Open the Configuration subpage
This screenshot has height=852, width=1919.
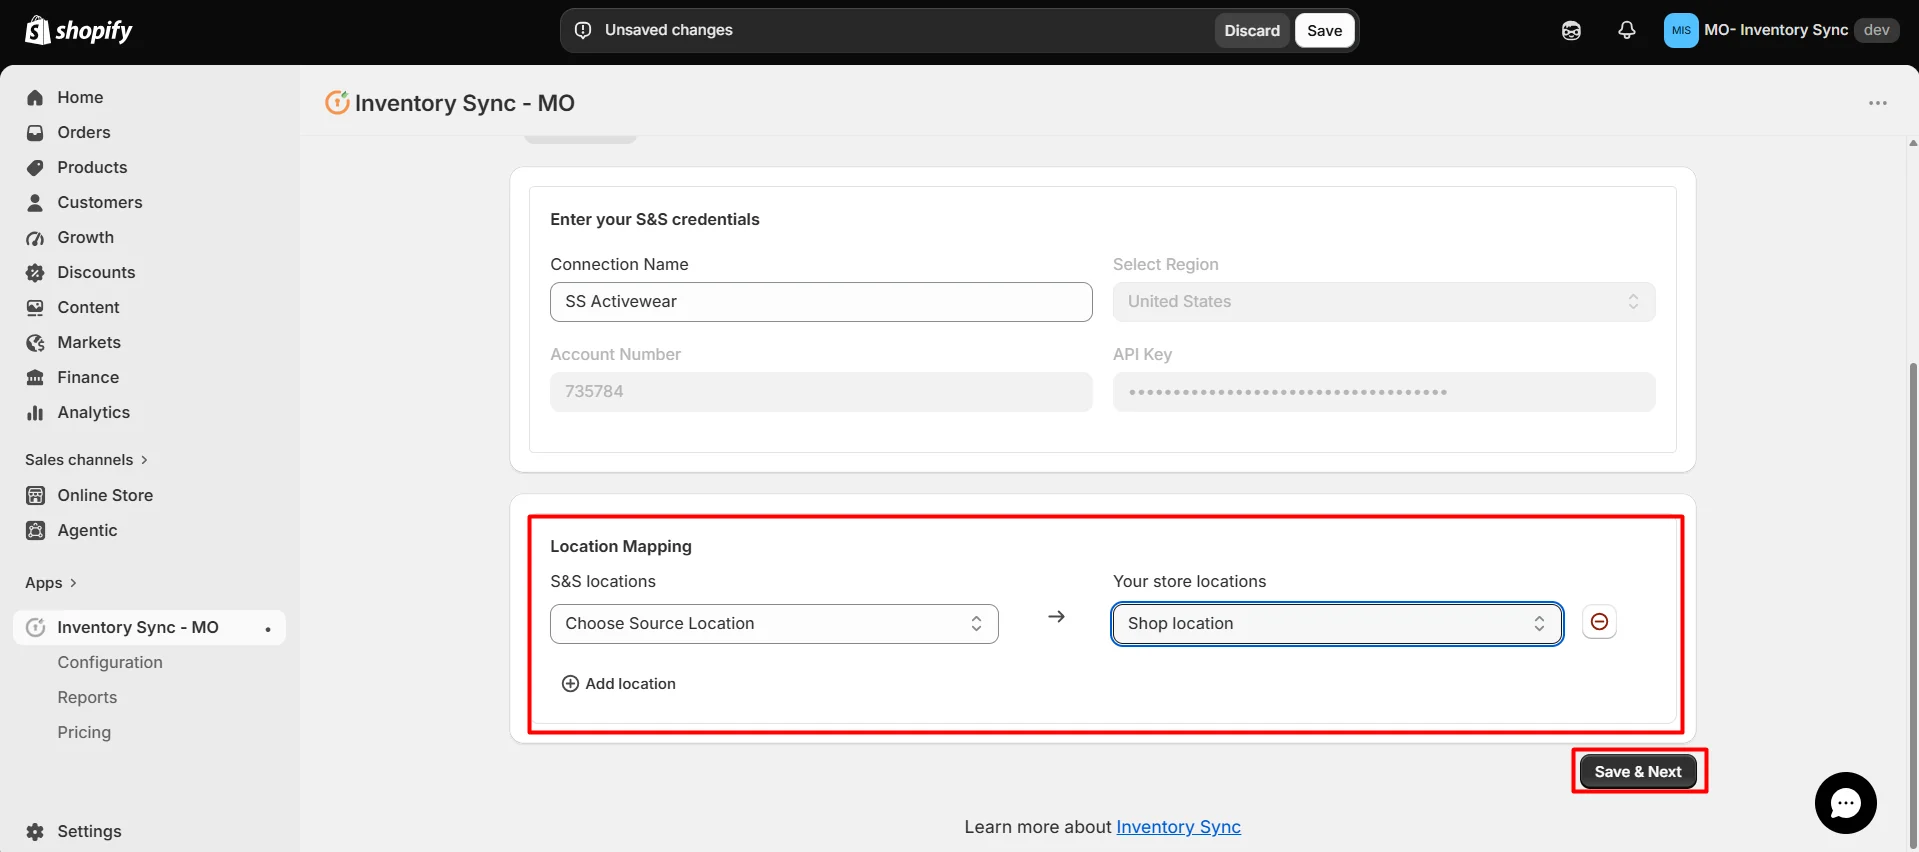tap(110, 662)
